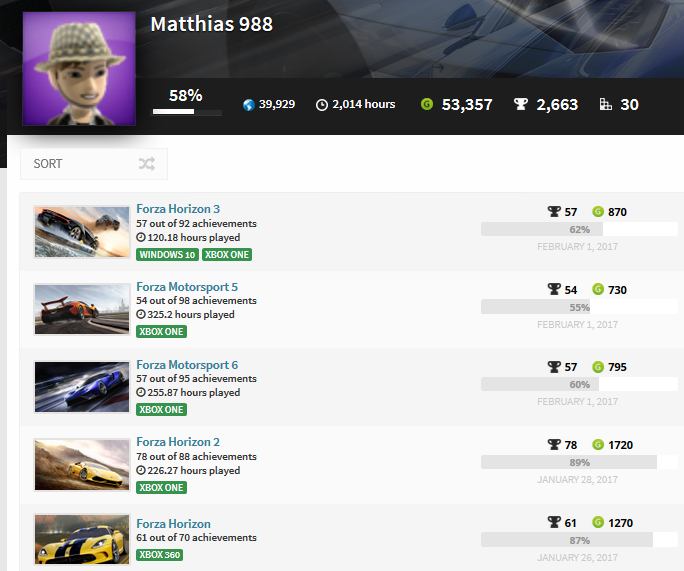Click the clock icon beside 255.87 hours played
The height and width of the screenshot is (571, 684).
pos(140,393)
